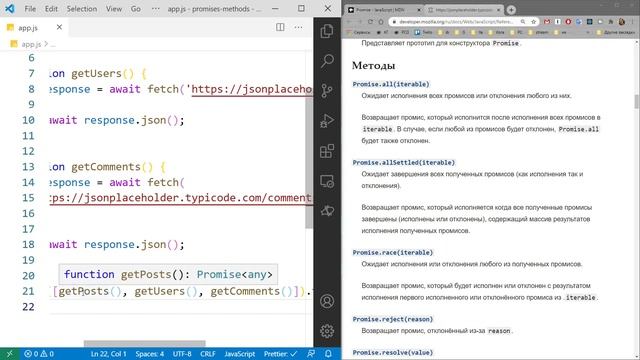This screenshot has width=640, height=360.
Task: Close the jsonplaceholder browser tab
Action: 498,10
